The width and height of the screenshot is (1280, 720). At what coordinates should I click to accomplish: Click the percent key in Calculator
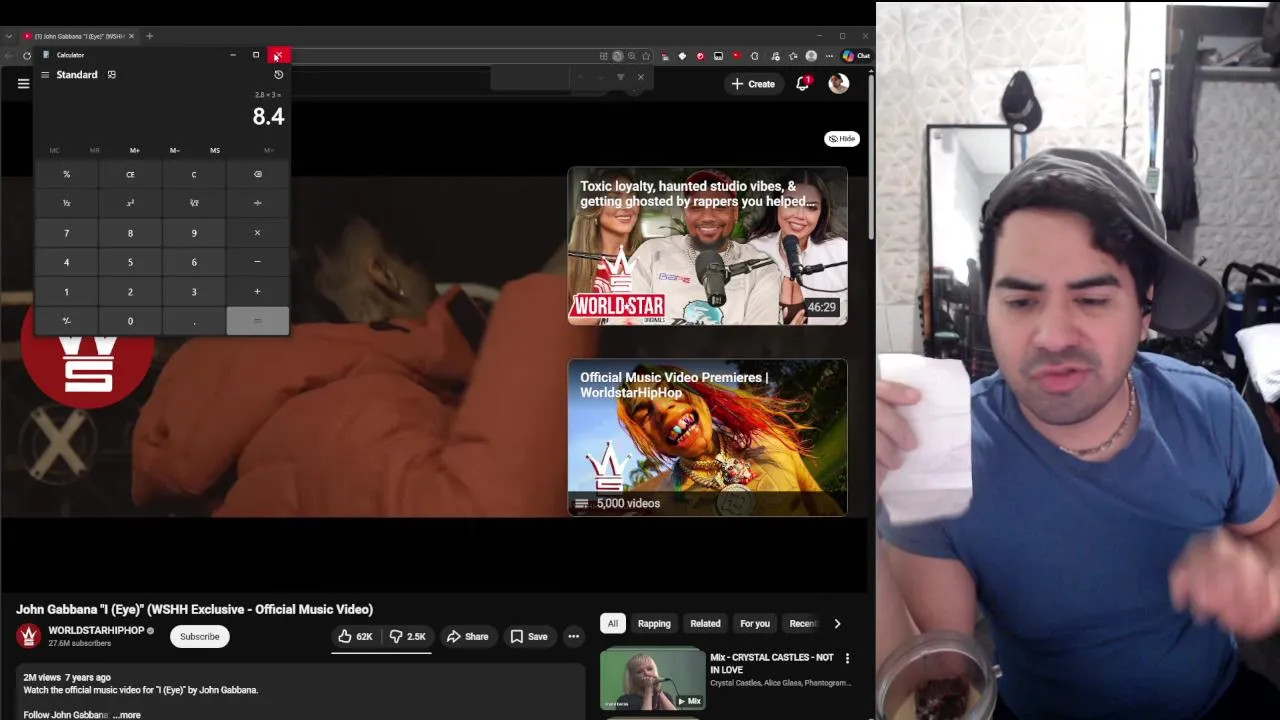(x=67, y=174)
